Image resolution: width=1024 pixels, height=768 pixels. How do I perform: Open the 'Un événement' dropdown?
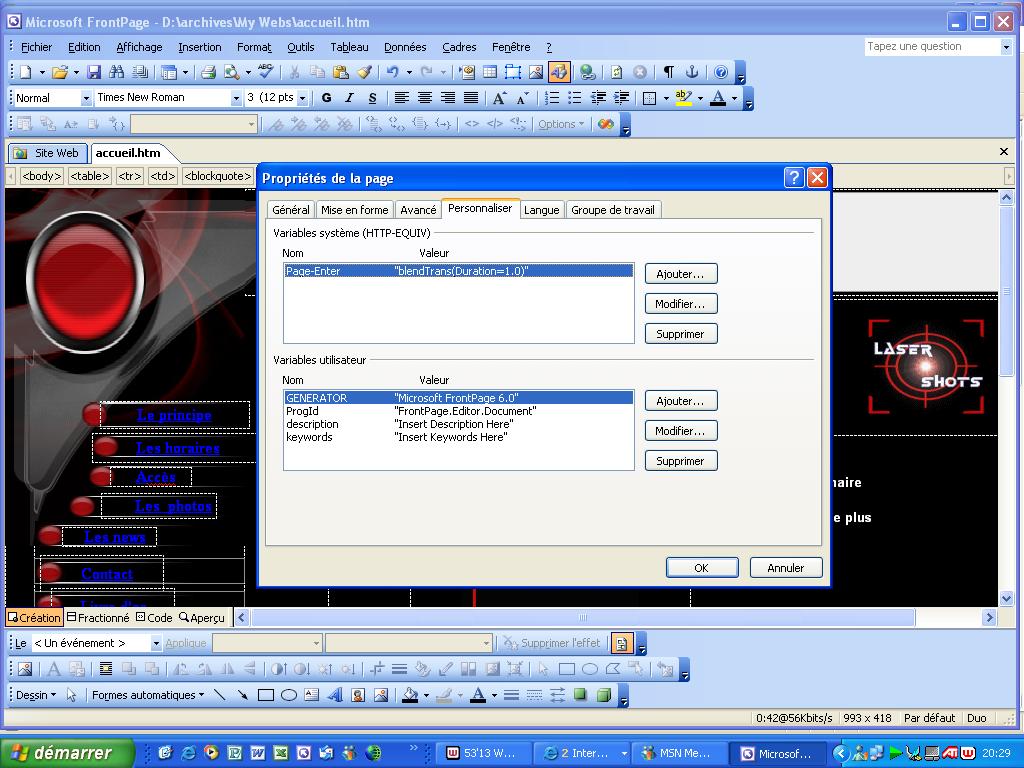pyautogui.click(x=155, y=643)
